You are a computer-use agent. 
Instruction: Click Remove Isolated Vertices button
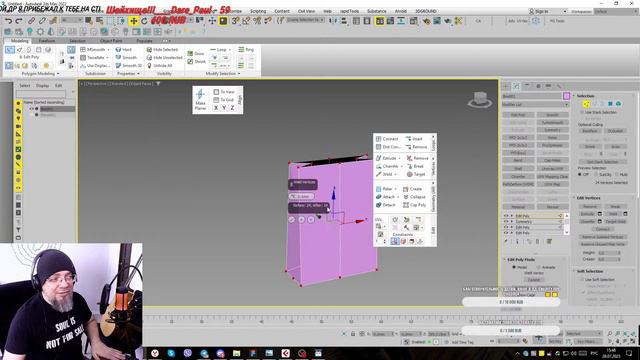603,237
